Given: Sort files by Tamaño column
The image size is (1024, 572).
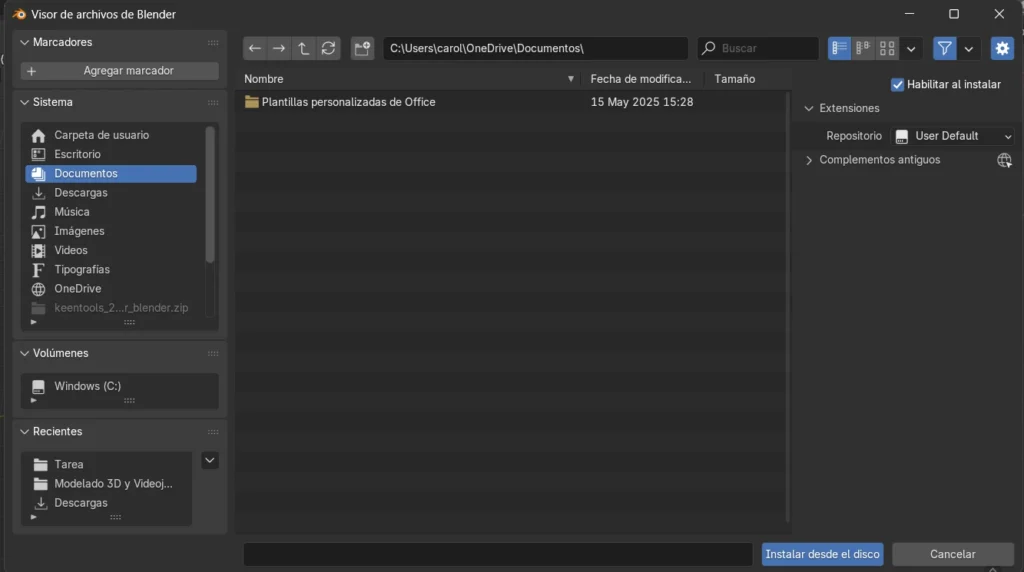Looking at the screenshot, I should (748, 79).
